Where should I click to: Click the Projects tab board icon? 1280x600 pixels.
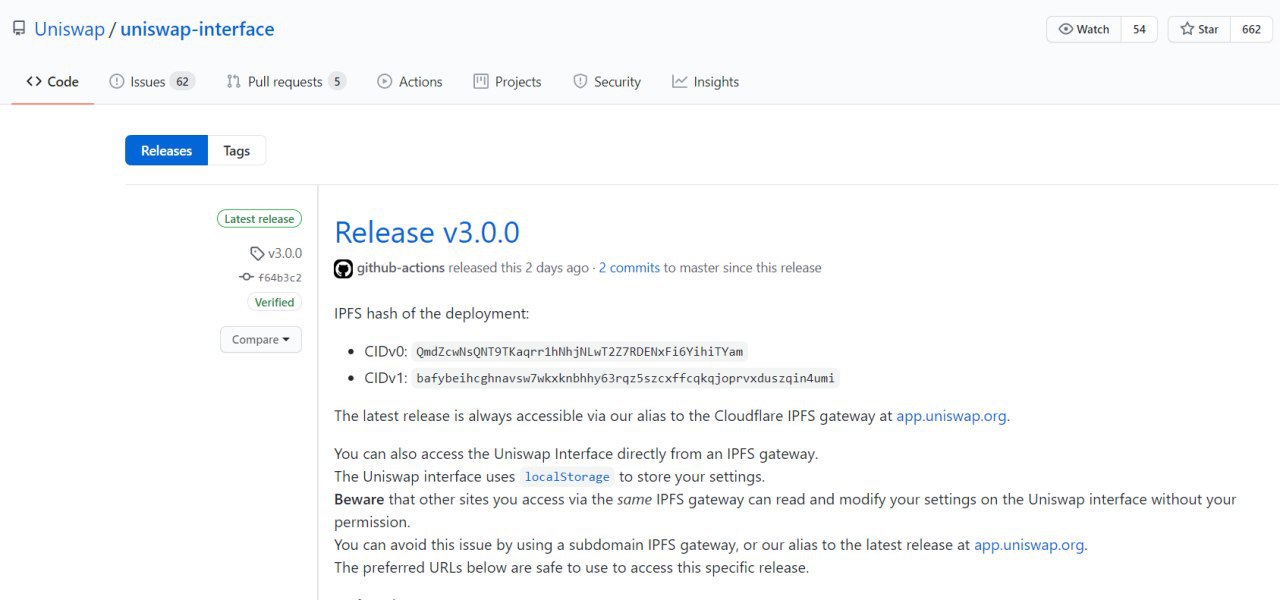[481, 82]
